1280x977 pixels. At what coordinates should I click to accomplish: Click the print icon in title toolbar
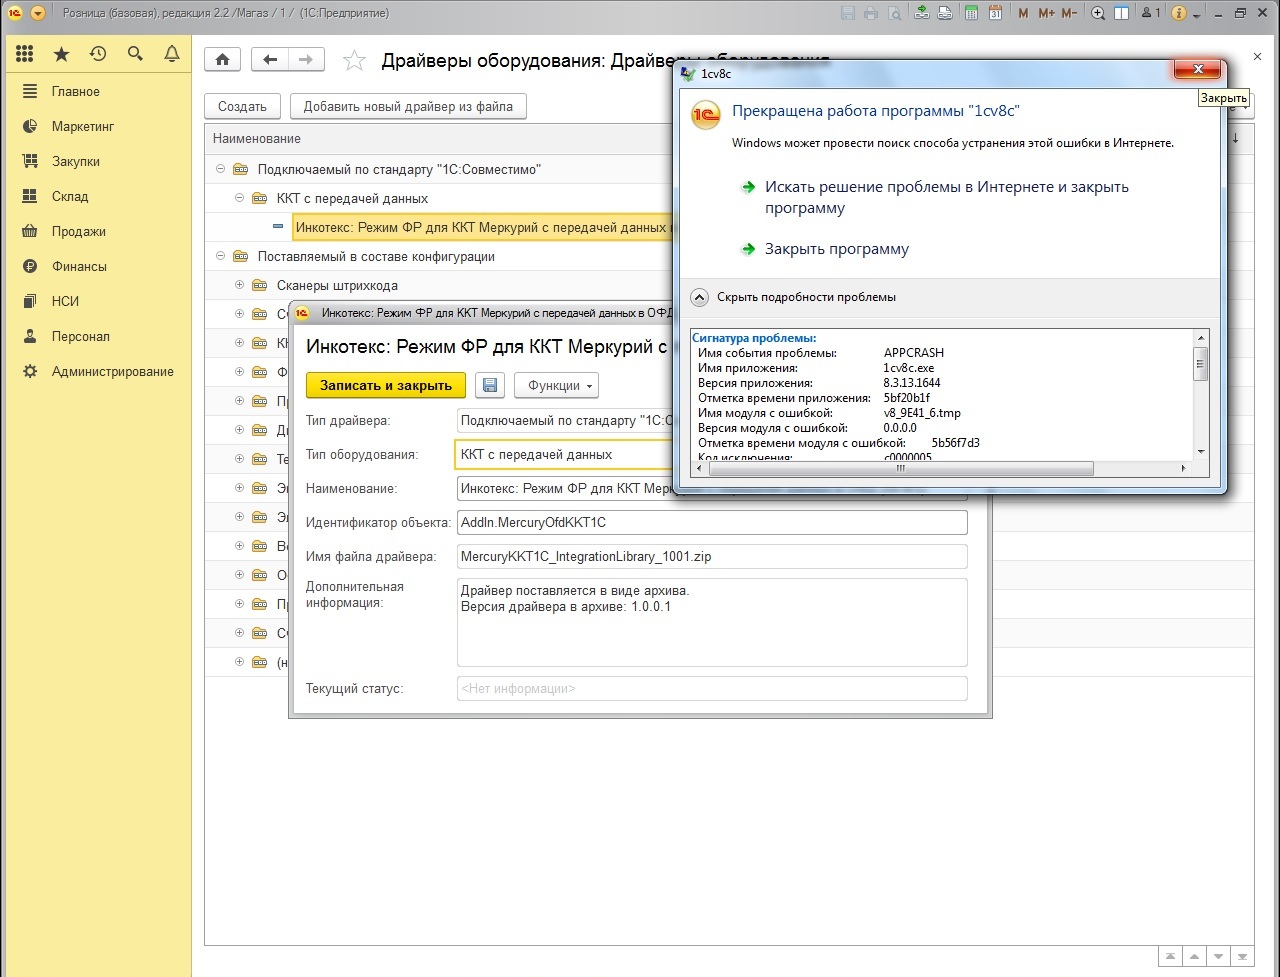click(871, 13)
